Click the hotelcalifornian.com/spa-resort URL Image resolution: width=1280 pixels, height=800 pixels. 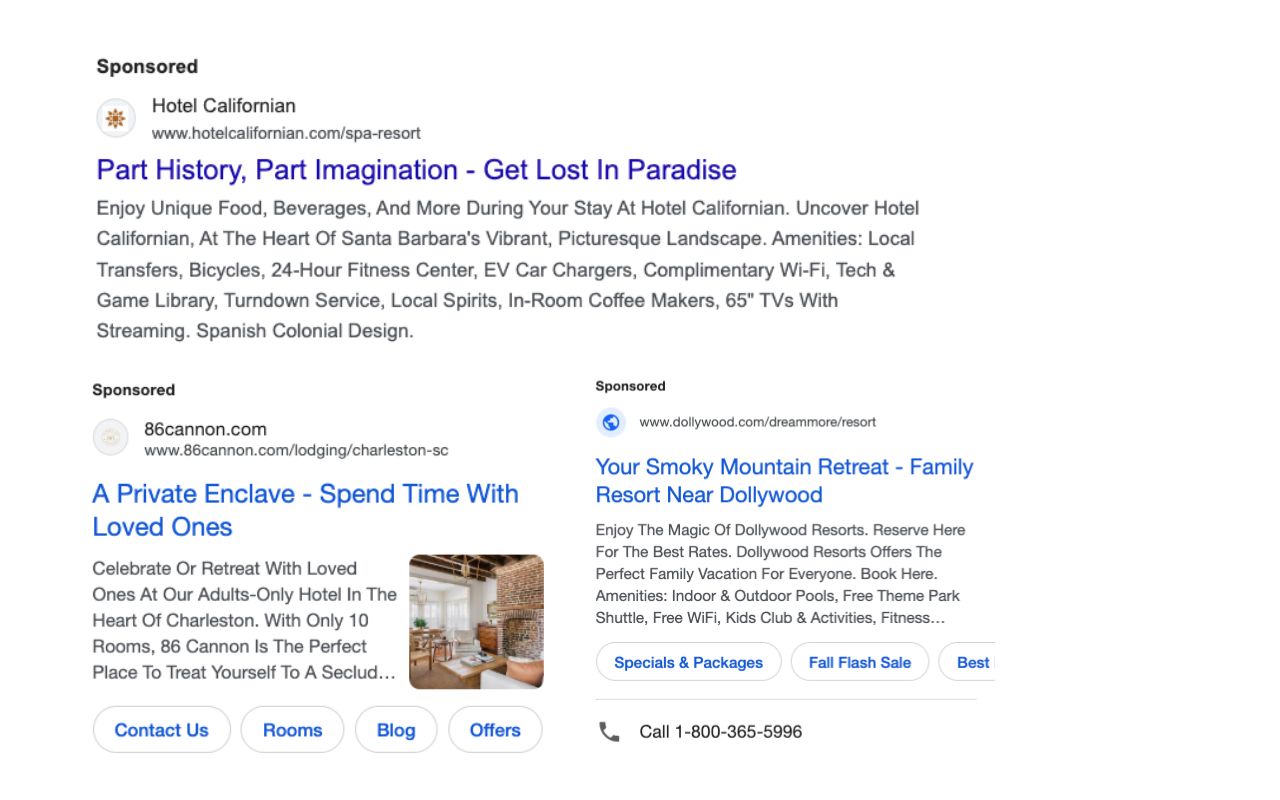click(286, 133)
